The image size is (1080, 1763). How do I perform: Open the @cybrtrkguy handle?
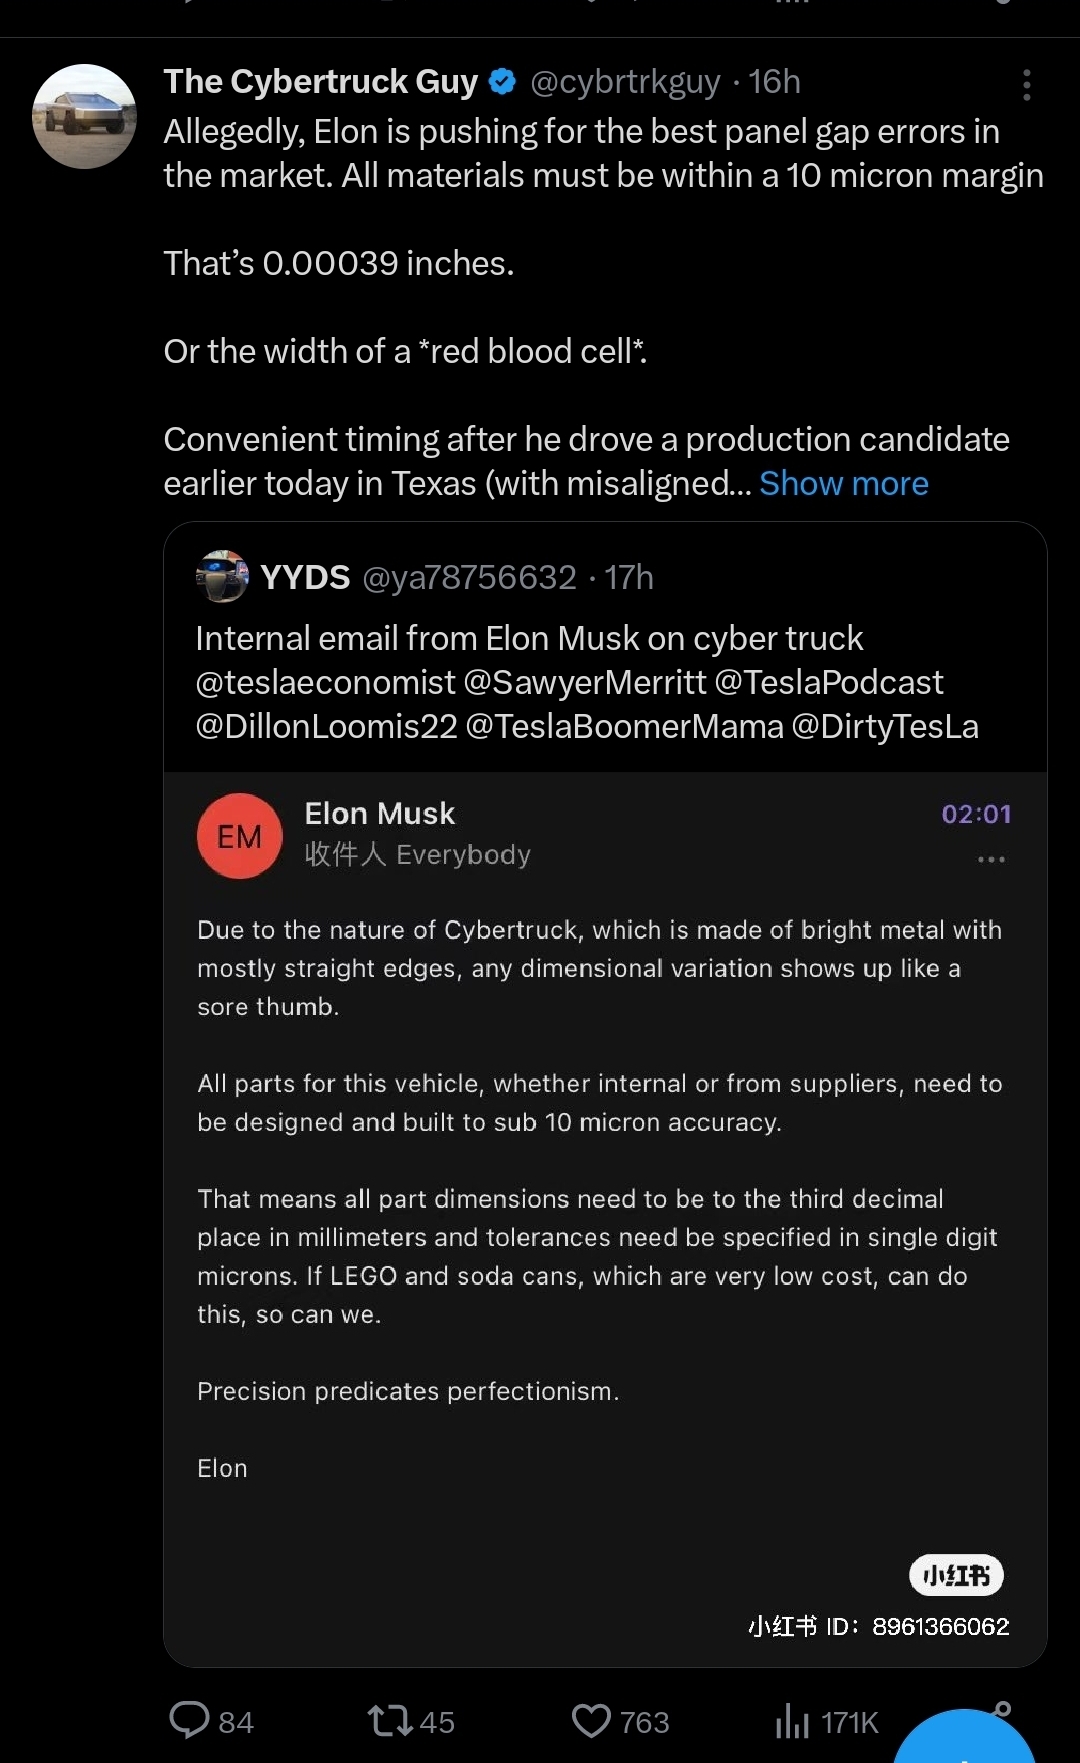(625, 82)
